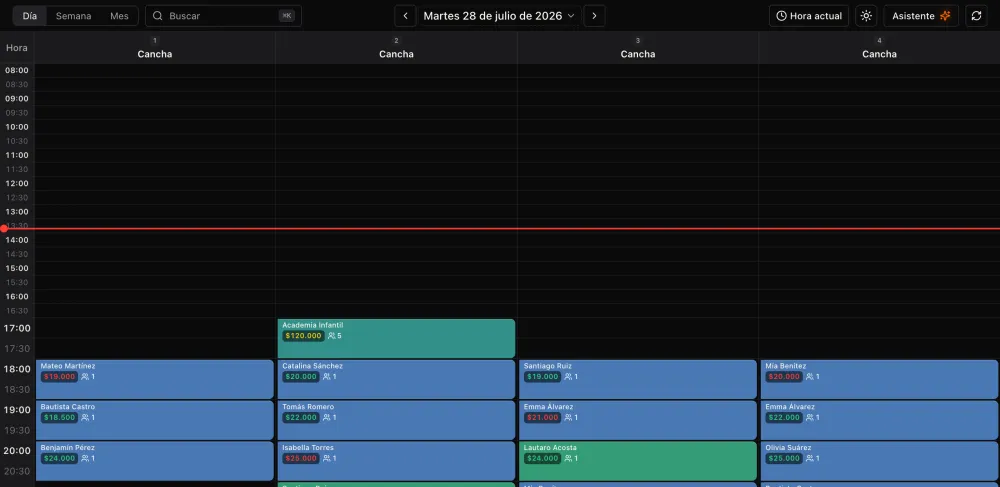
Task: Click the $120.000 price badge
Action: (303, 336)
